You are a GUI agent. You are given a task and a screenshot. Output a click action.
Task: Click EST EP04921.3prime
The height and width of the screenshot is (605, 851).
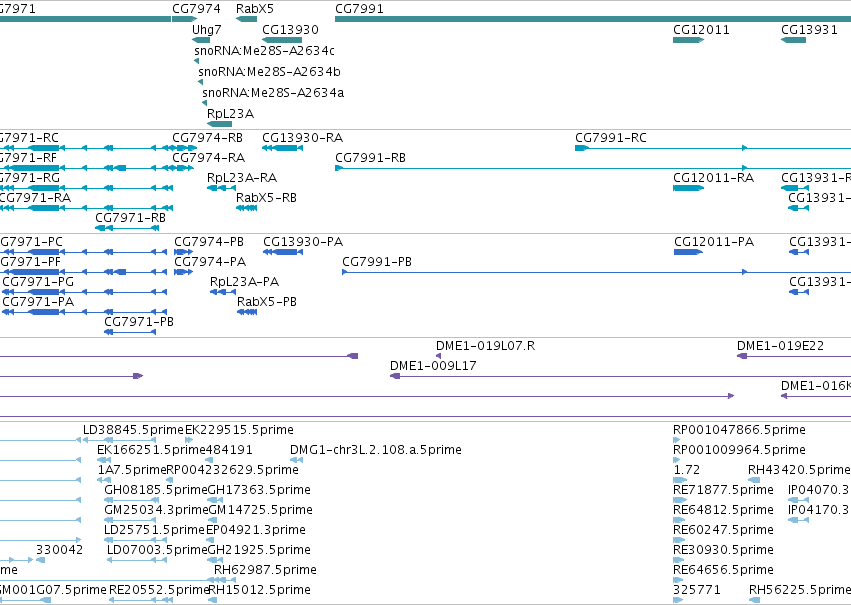(x=256, y=531)
